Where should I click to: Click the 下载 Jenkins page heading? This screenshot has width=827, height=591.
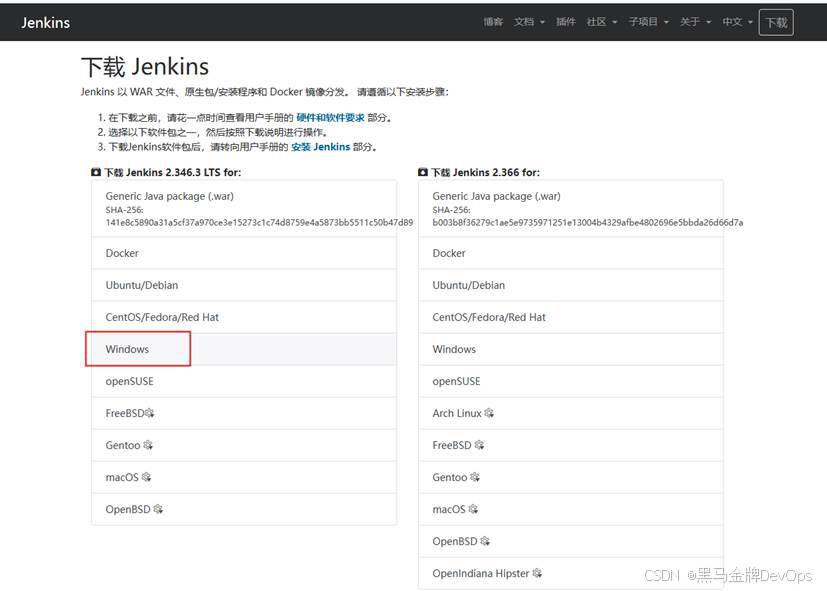click(145, 67)
